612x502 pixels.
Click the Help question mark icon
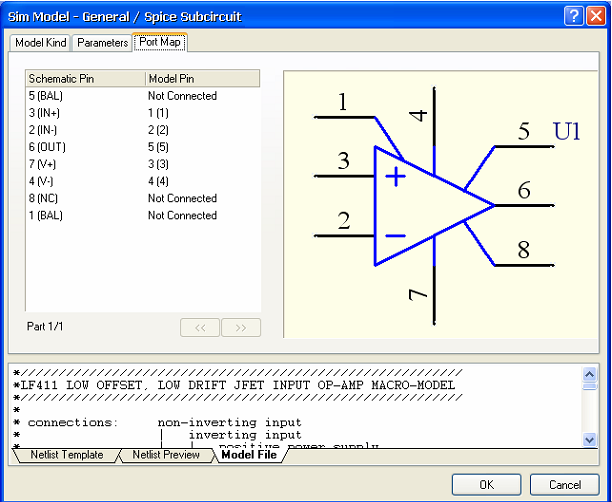573,16
